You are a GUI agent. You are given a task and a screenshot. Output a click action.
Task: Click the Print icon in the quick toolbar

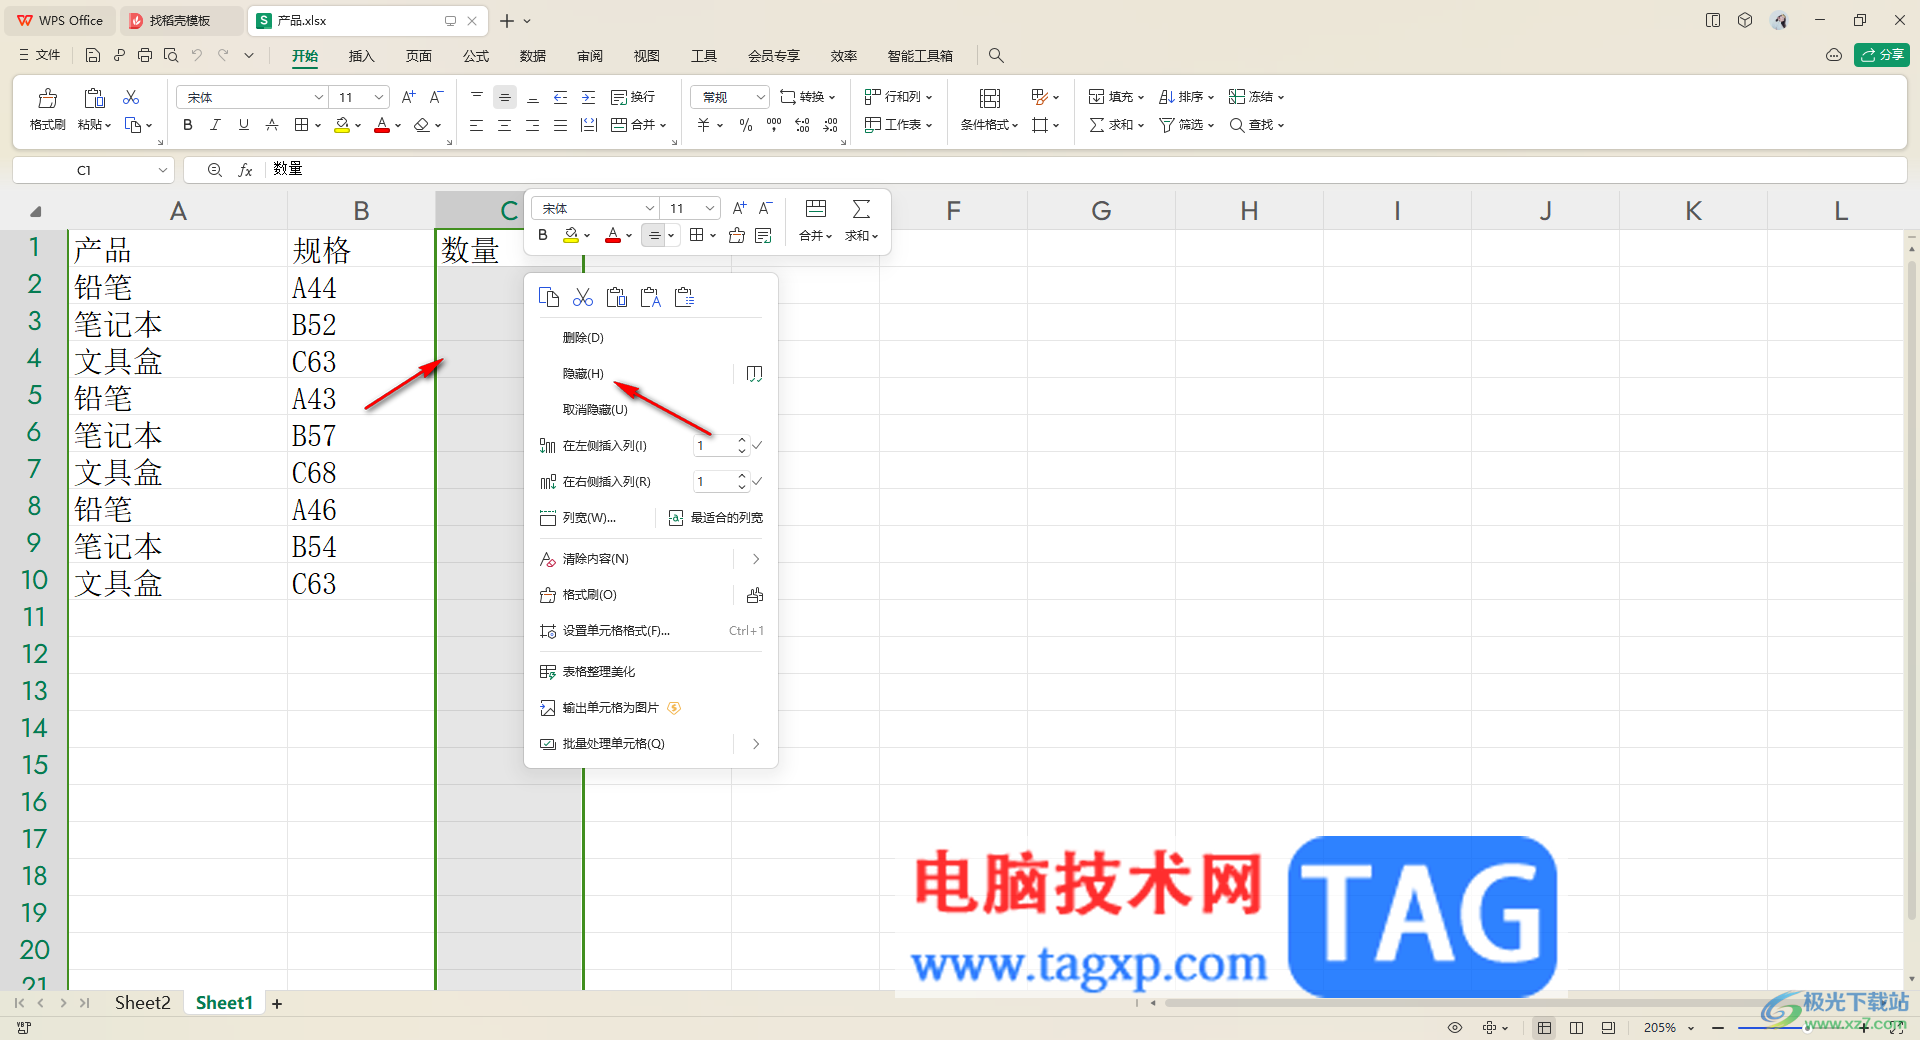point(145,55)
